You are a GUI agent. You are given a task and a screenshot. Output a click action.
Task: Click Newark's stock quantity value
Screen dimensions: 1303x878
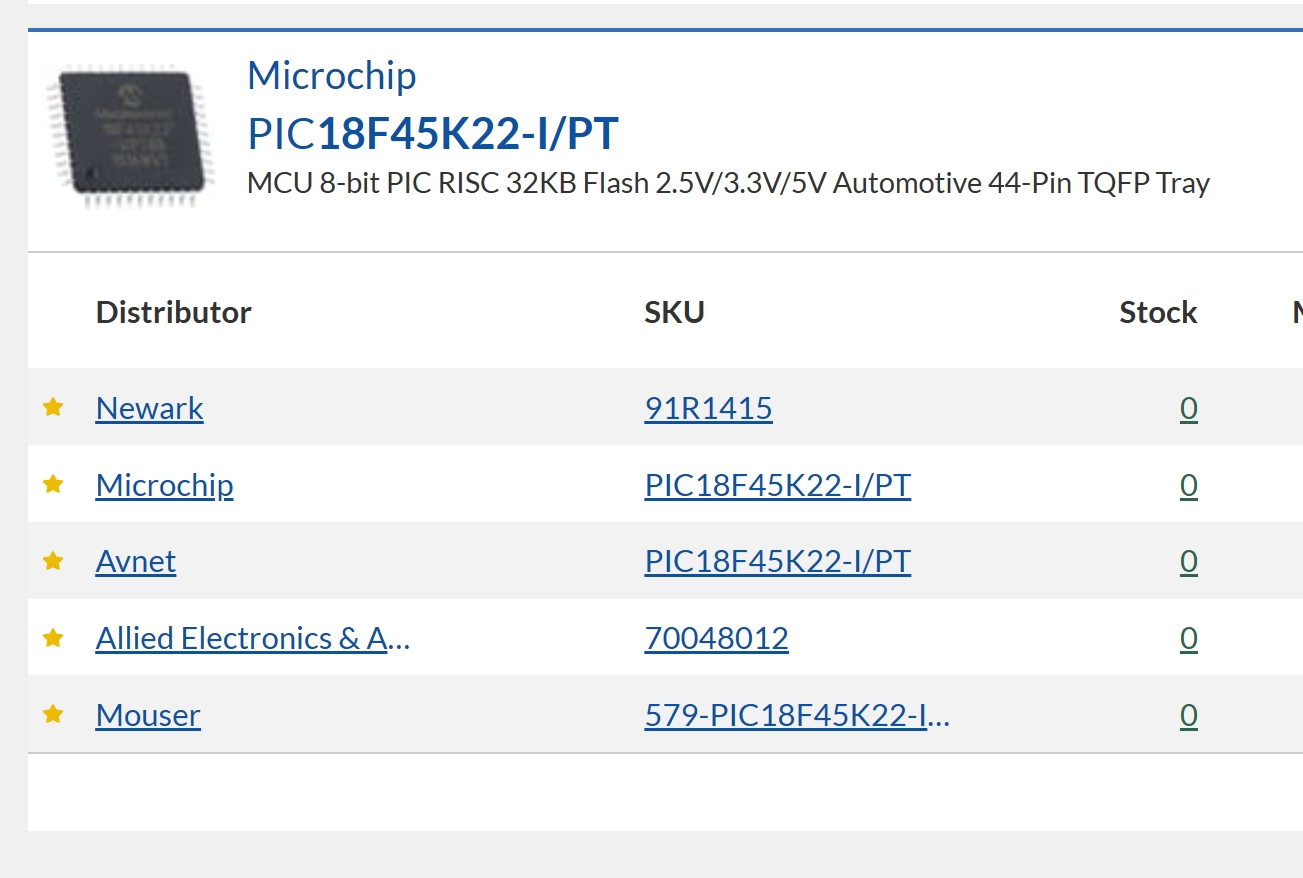(x=1189, y=408)
